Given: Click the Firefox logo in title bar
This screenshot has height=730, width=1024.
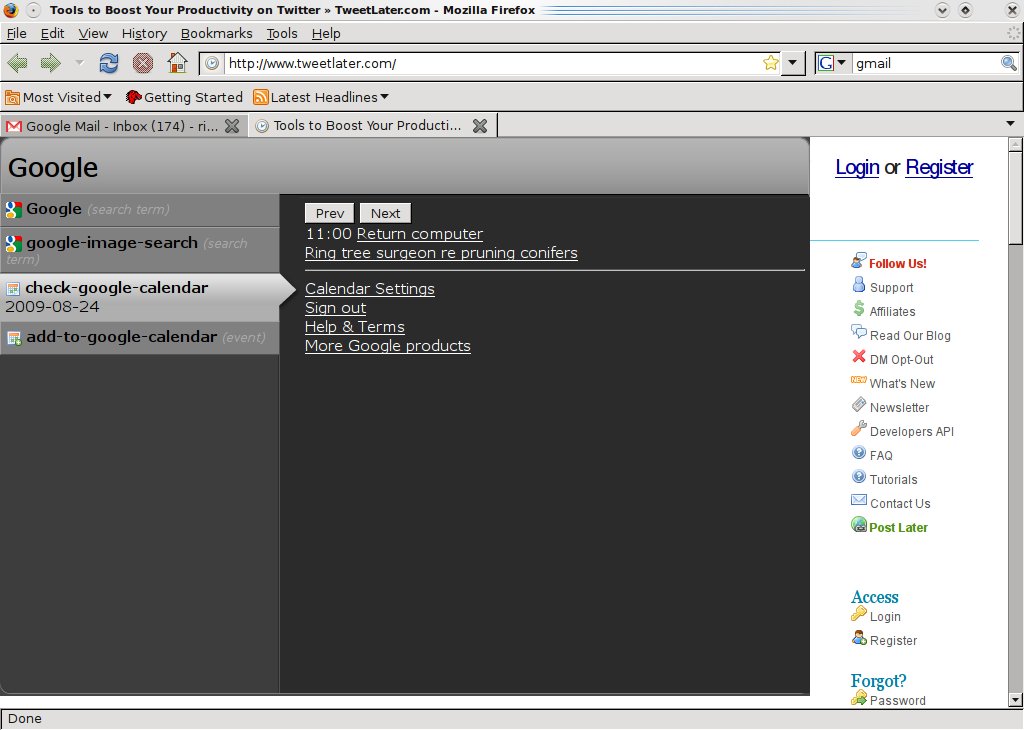Looking at the screenshot, I should click(10, 10).
